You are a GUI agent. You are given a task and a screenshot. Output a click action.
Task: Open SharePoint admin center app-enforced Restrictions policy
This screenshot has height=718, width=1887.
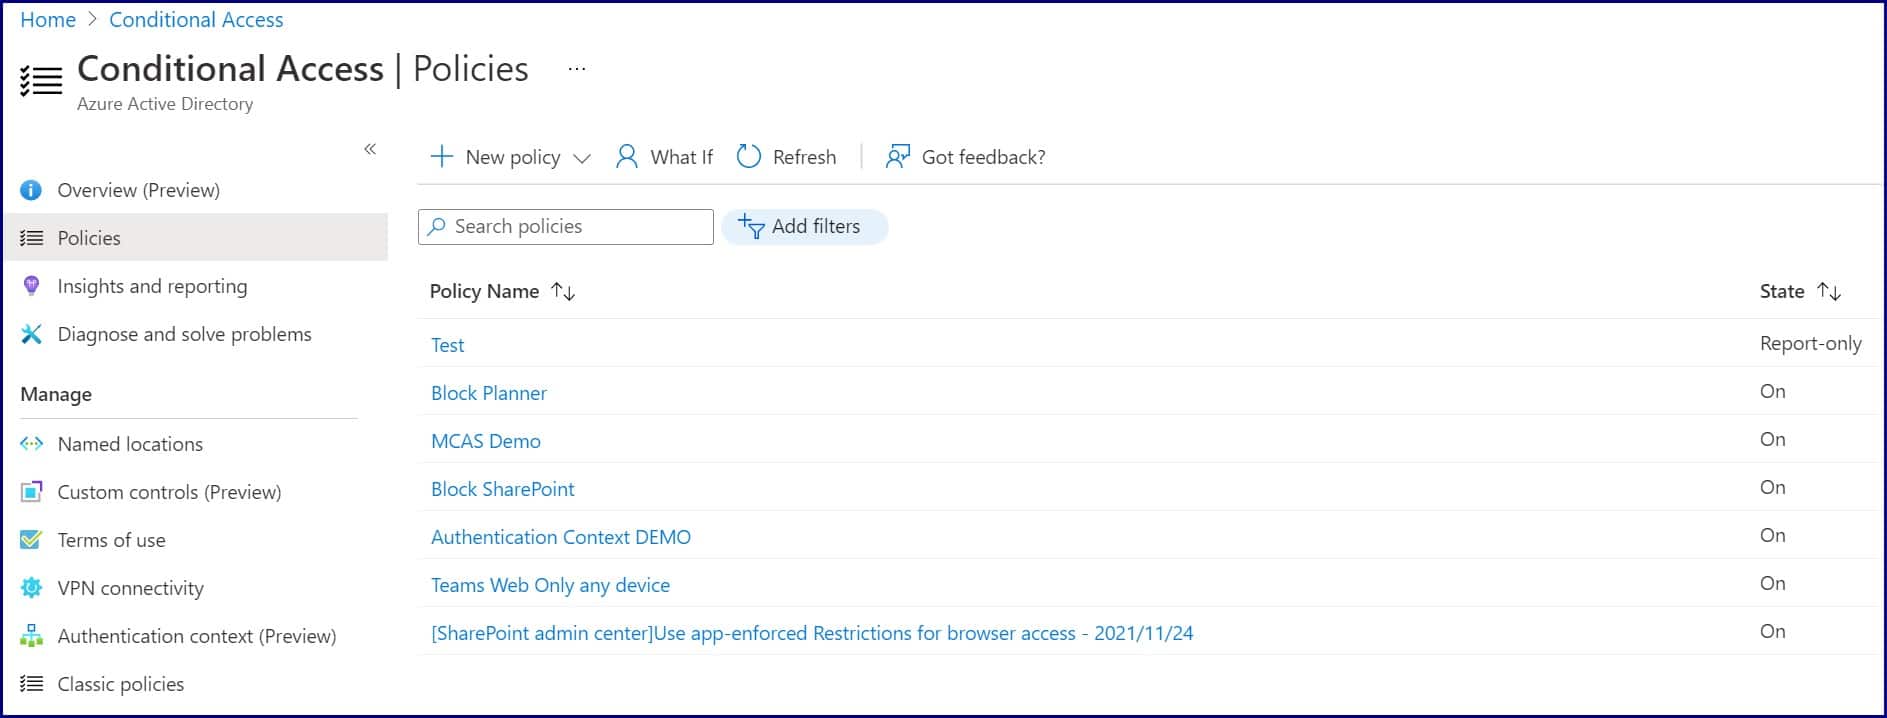[812, 633]
